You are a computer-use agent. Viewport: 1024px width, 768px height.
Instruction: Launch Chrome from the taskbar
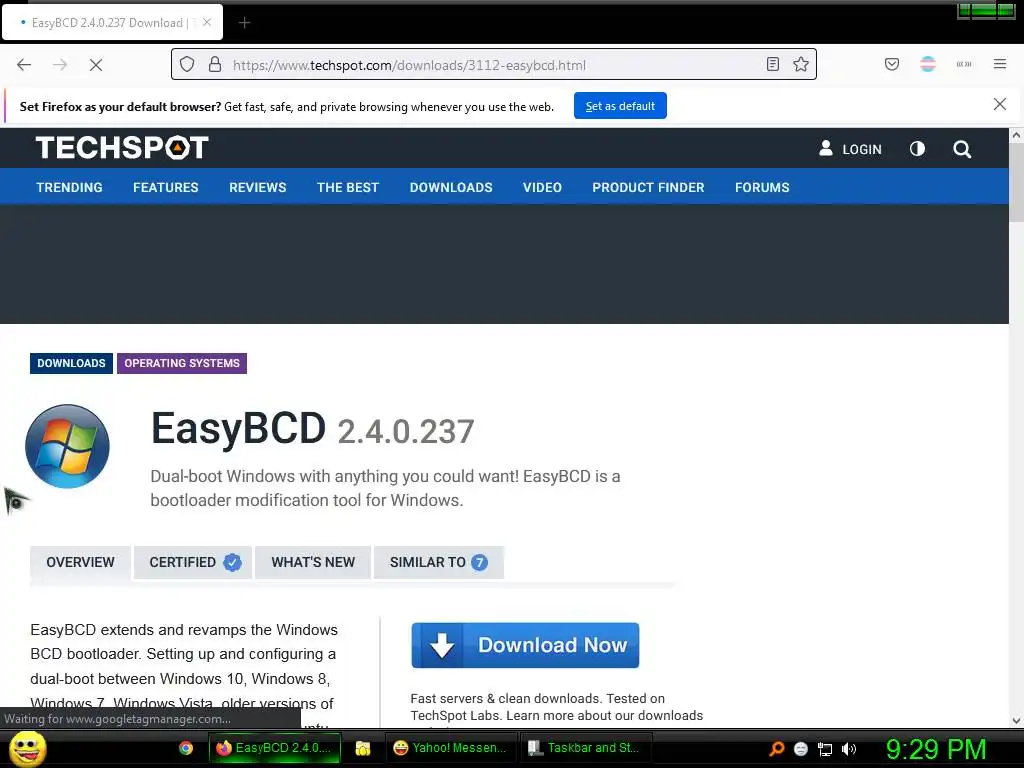[186, 748]
